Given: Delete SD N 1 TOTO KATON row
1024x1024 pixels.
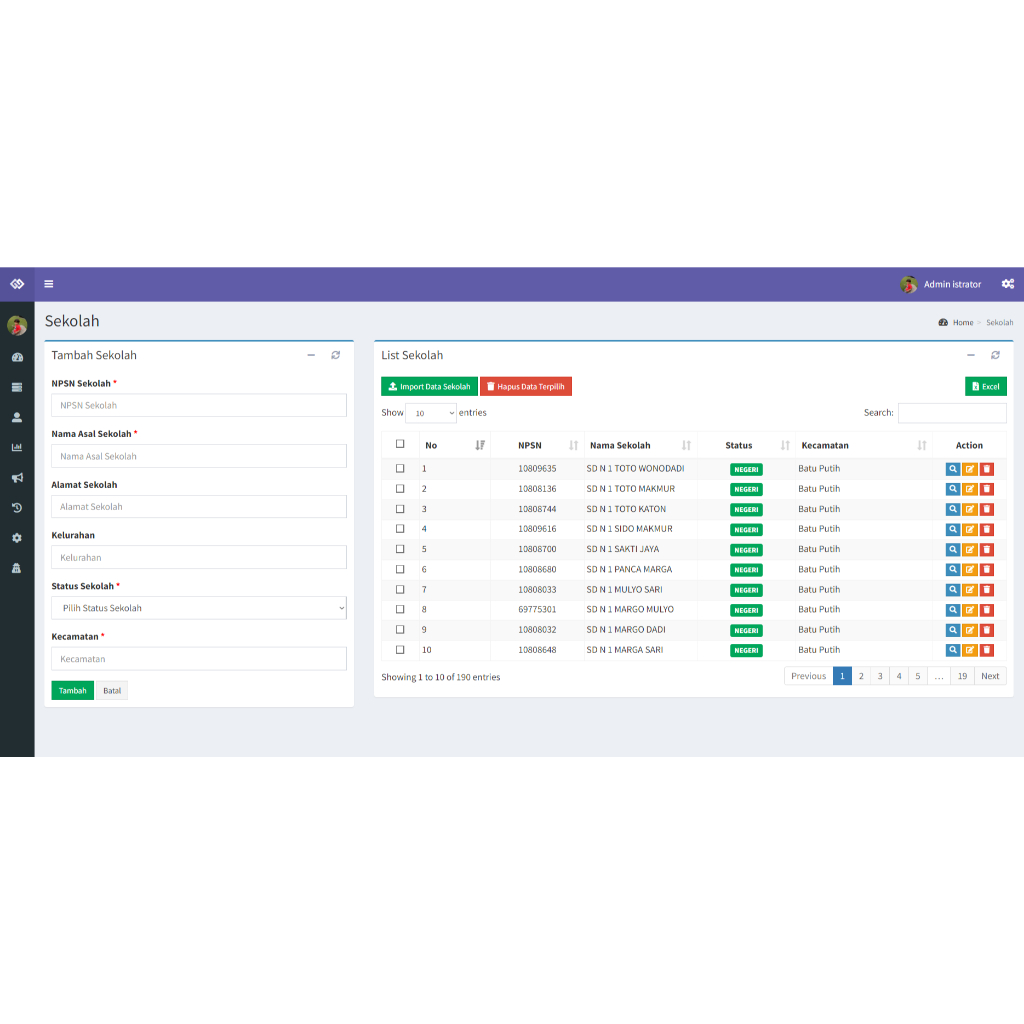Looking at the screenshot, I should click(x=987, y=509).
